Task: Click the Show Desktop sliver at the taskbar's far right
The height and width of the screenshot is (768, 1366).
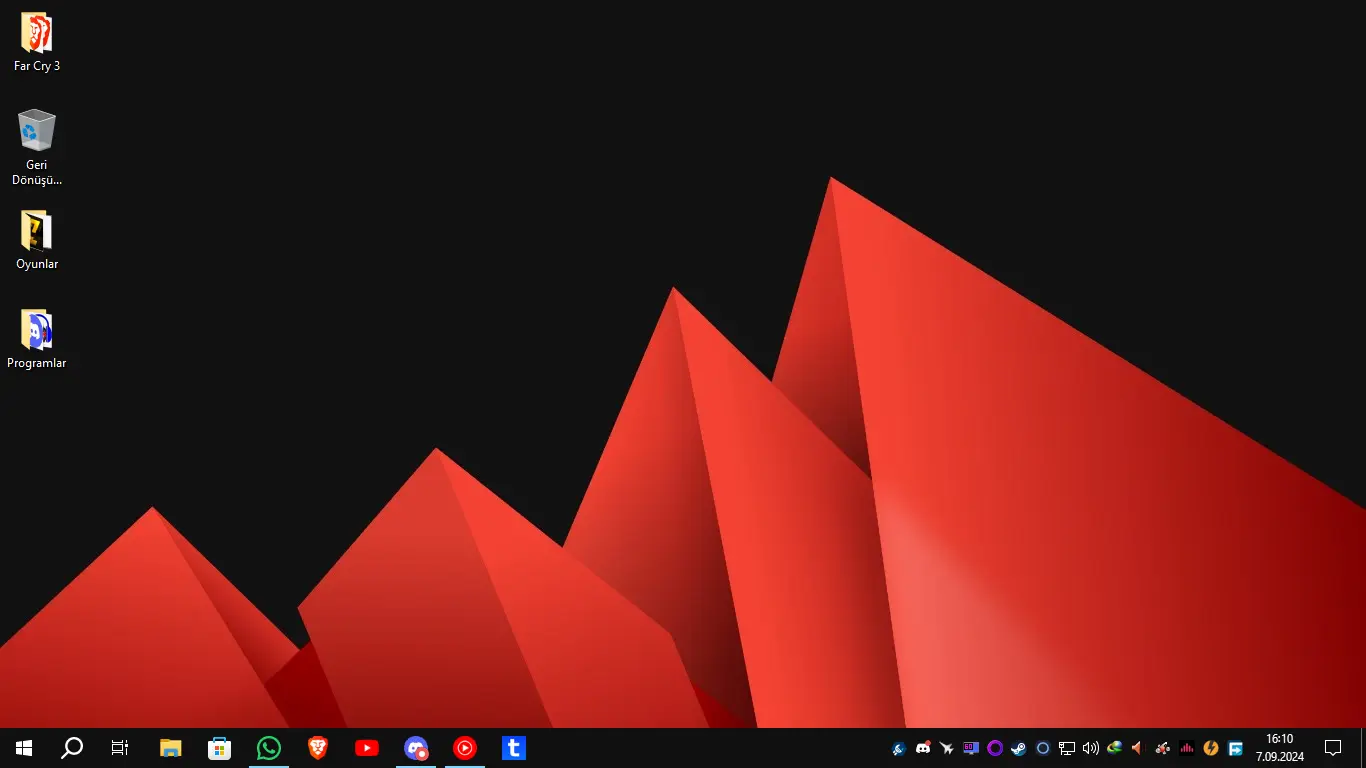Action: (x=1362, y=748)
